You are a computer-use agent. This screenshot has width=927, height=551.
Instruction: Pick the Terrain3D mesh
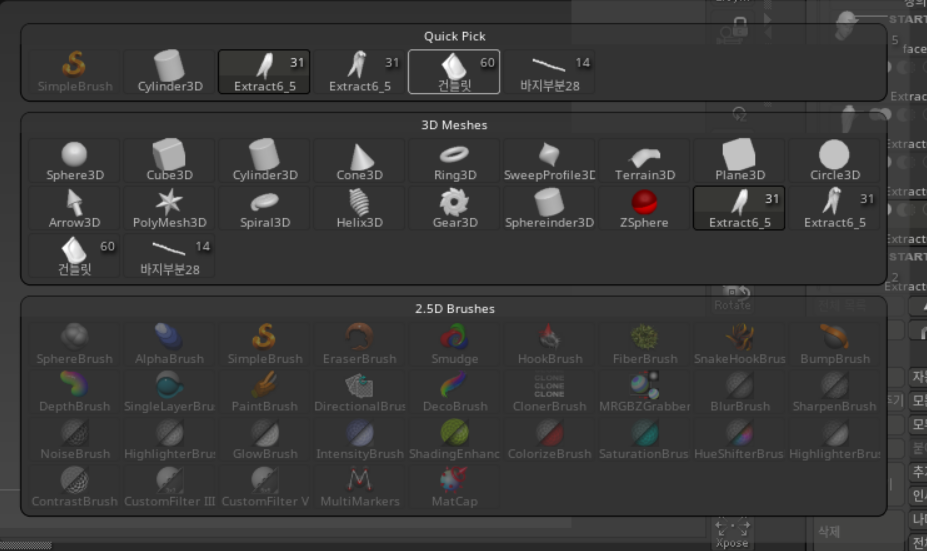point(644,161)
